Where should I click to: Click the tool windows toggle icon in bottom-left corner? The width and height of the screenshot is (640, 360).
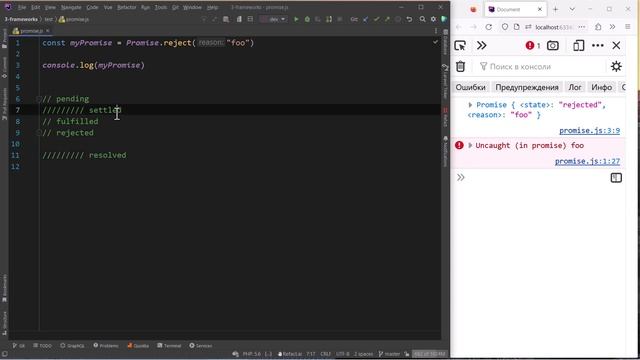coord(4,354)
